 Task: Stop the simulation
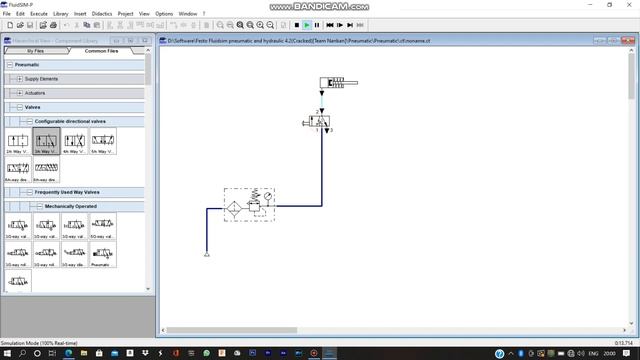point(297,25)
